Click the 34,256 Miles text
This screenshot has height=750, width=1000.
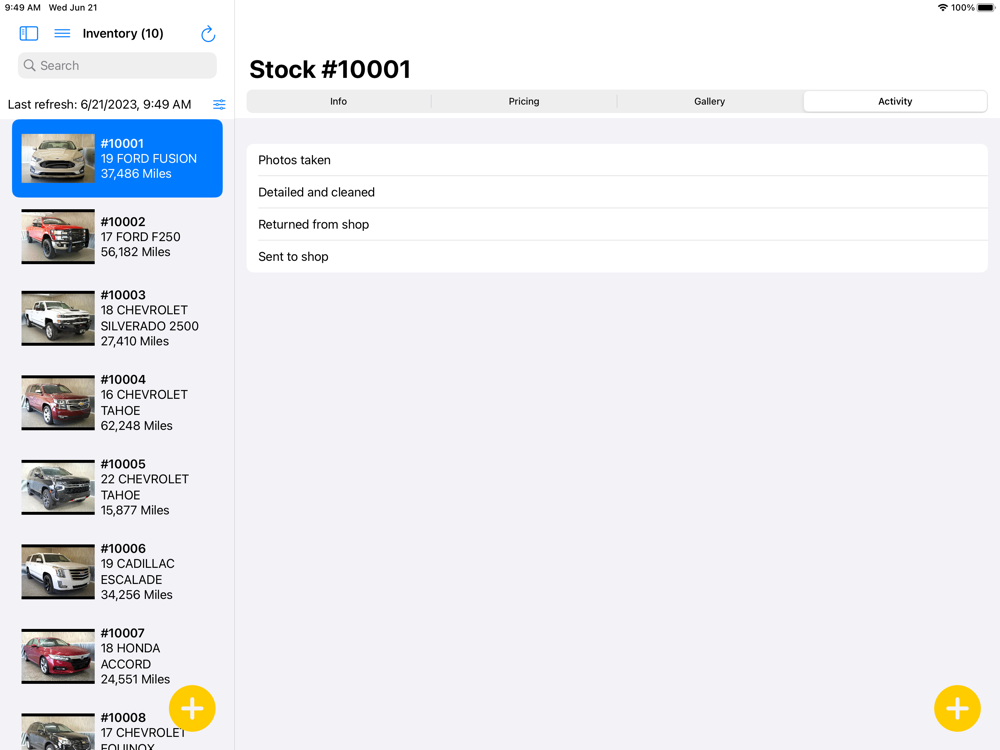(x=136, y=594)
